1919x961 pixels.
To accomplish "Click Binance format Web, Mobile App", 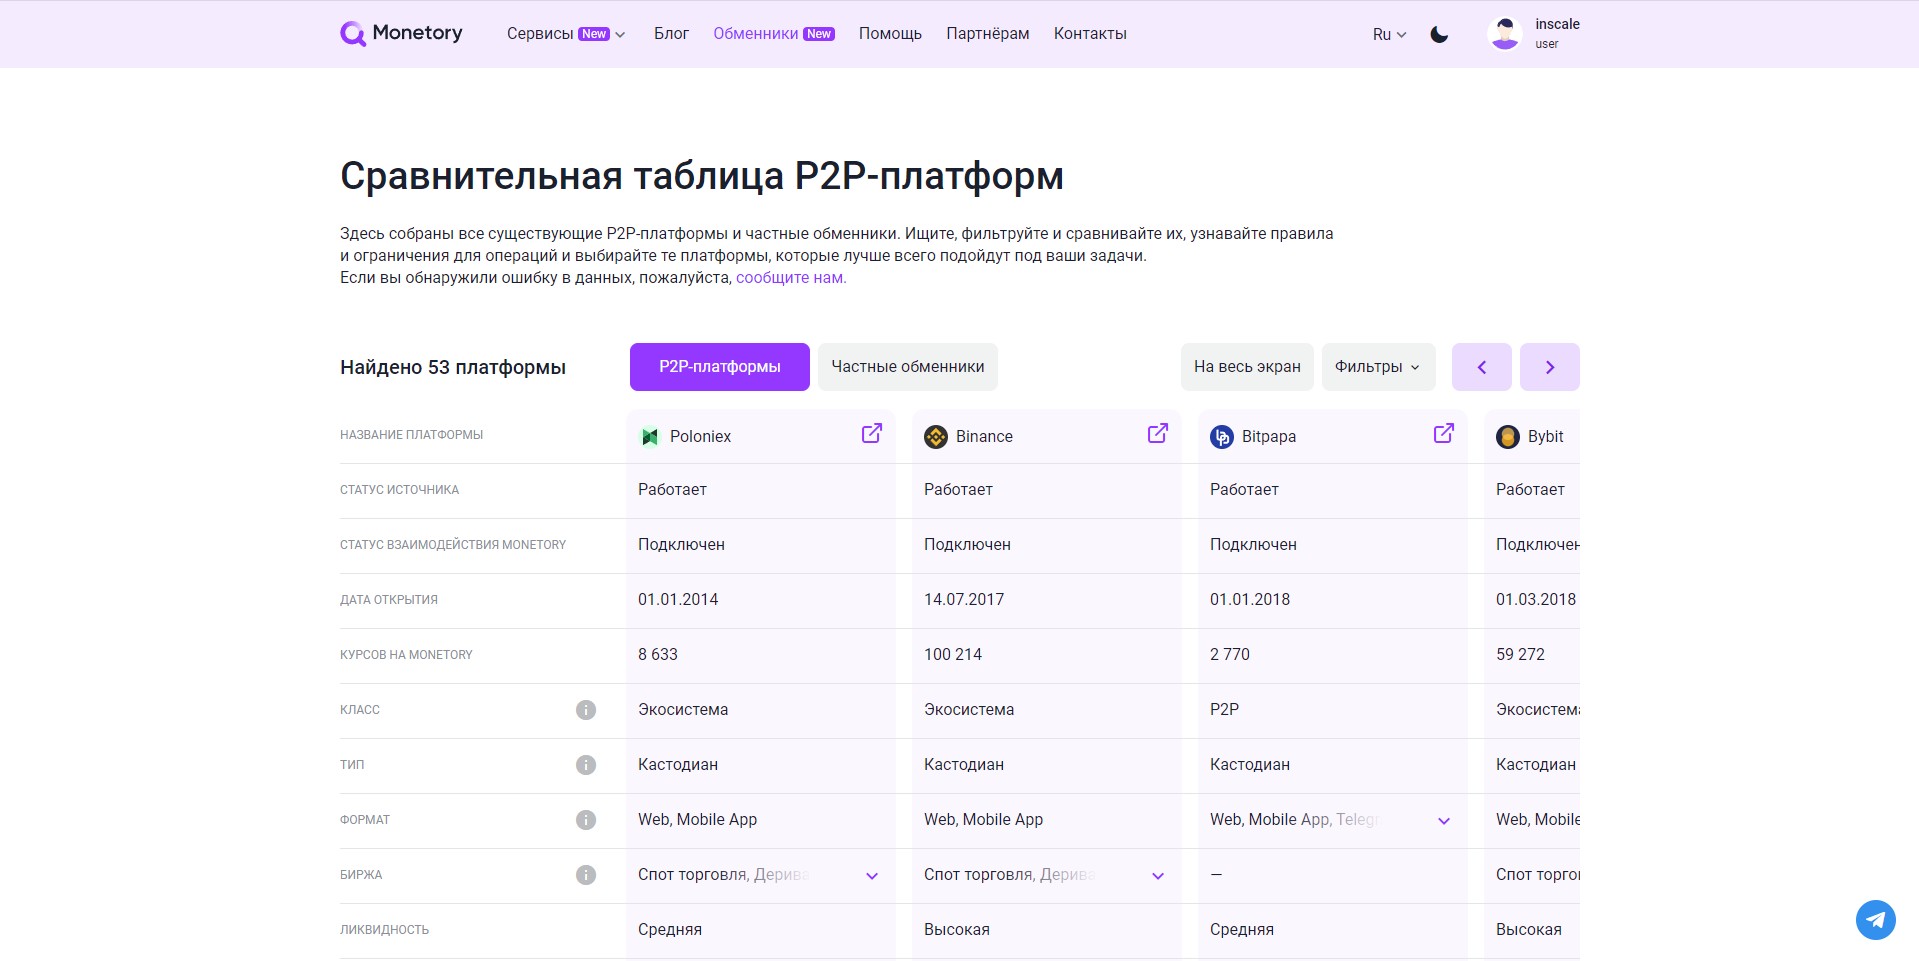I will [x=983, y=820].
